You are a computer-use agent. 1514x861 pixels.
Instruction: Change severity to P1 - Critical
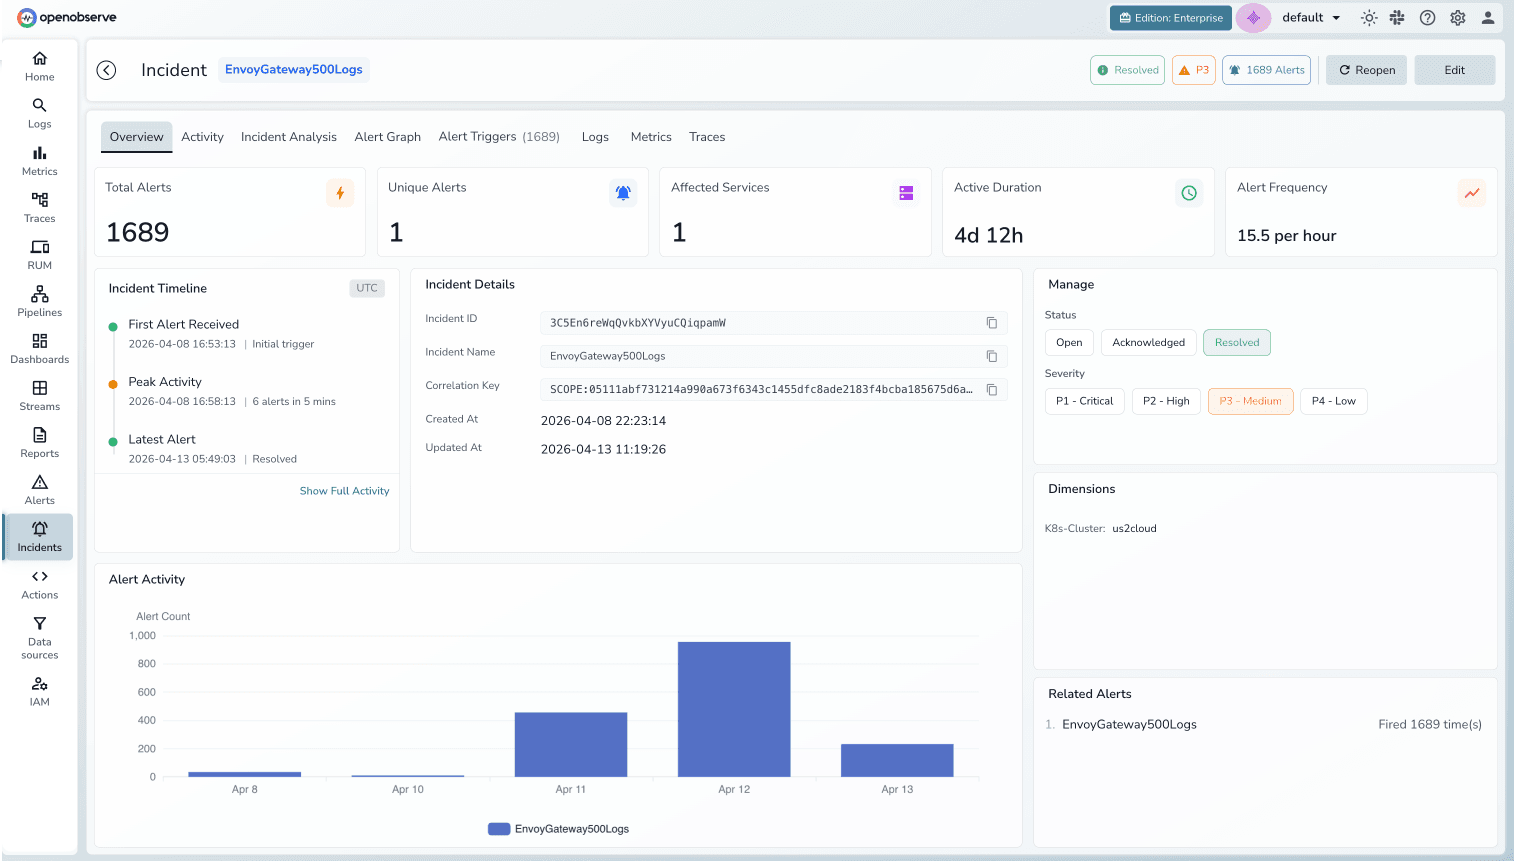pos(1084,401)
